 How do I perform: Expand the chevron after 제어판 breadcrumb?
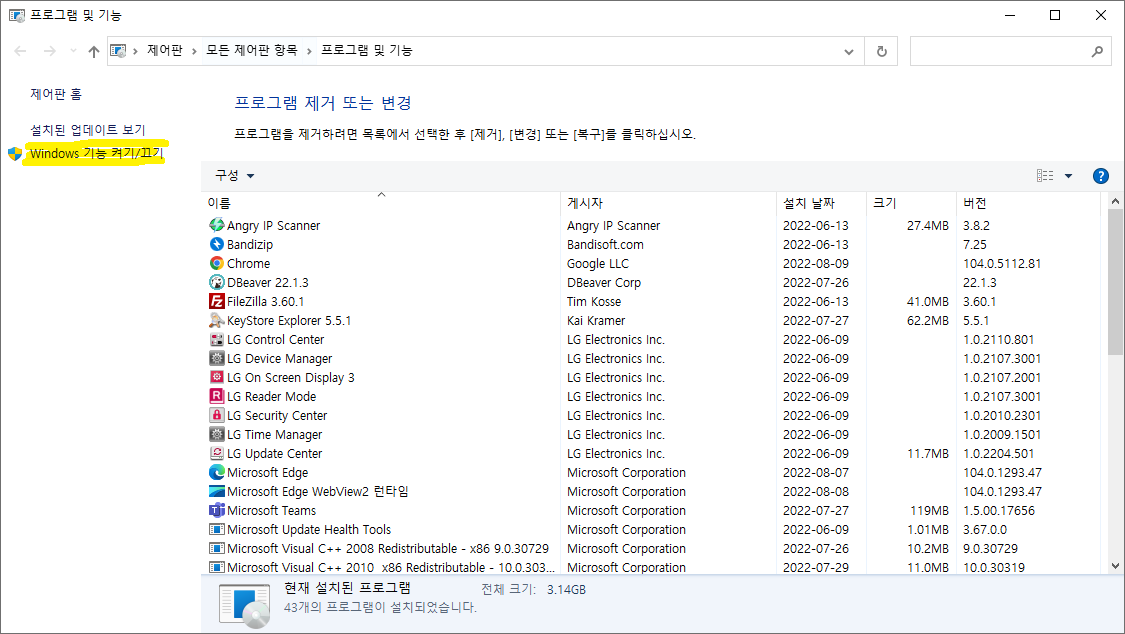click(194, 51)
